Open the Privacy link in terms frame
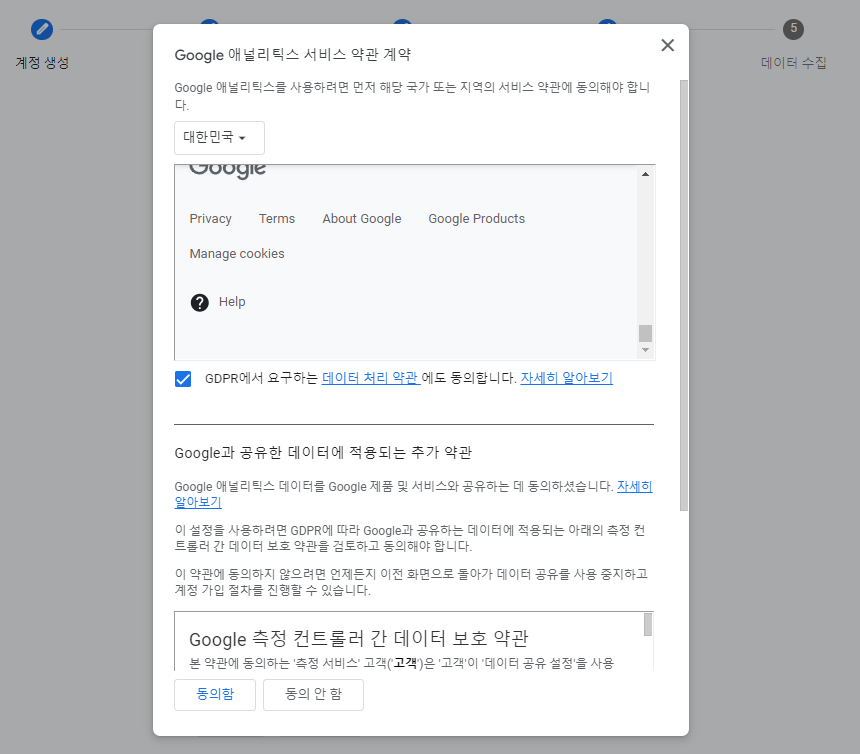Screen dimensions: 860x754 point(211,219)
